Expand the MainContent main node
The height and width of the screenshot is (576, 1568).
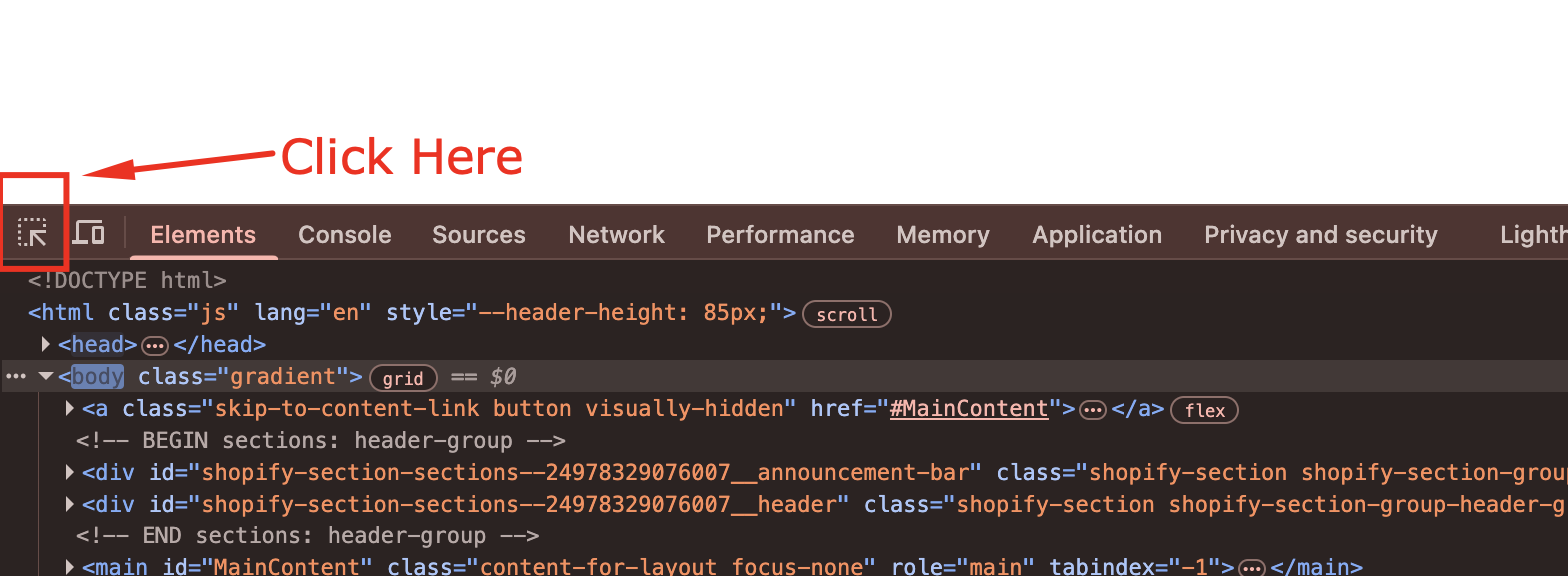tap(70, 568)
